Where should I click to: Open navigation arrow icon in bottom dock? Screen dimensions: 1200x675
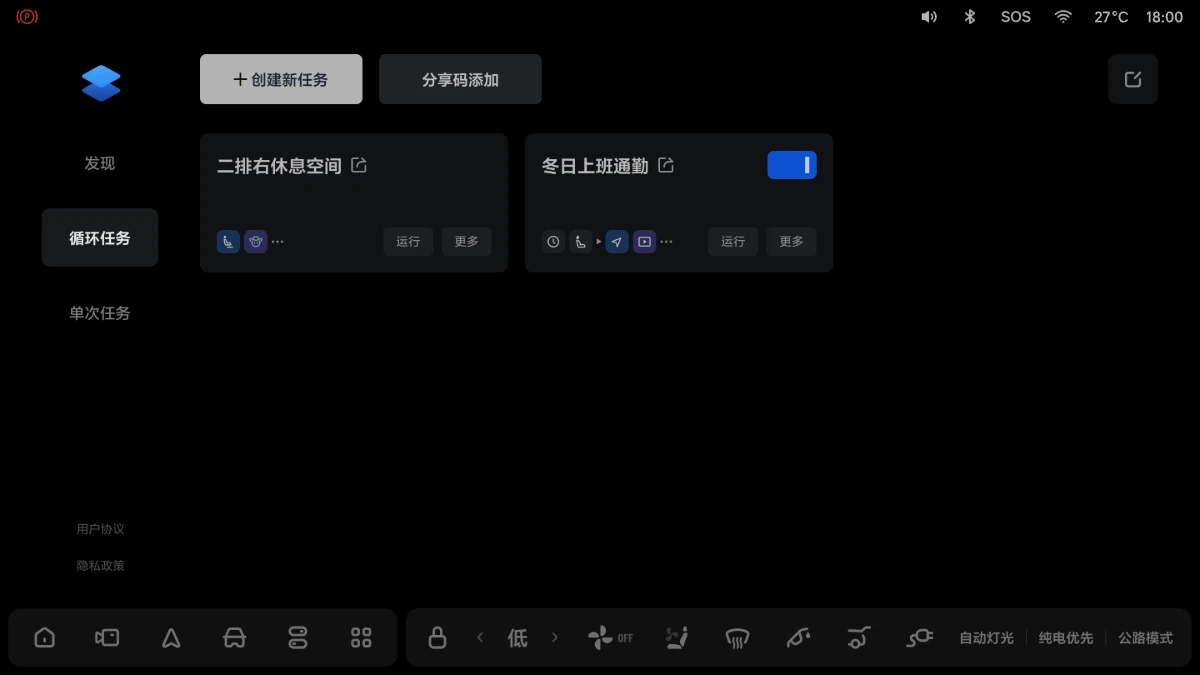click(171, 638)
